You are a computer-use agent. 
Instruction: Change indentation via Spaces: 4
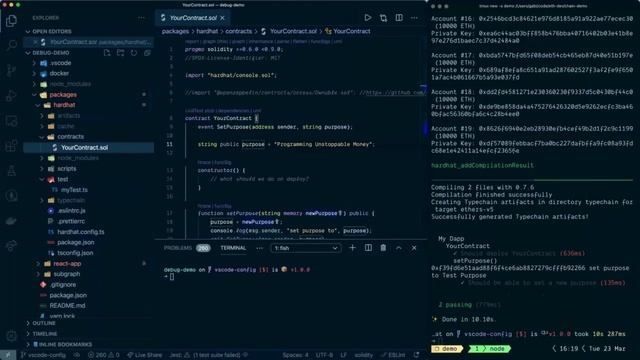click(x=295, y=355)
